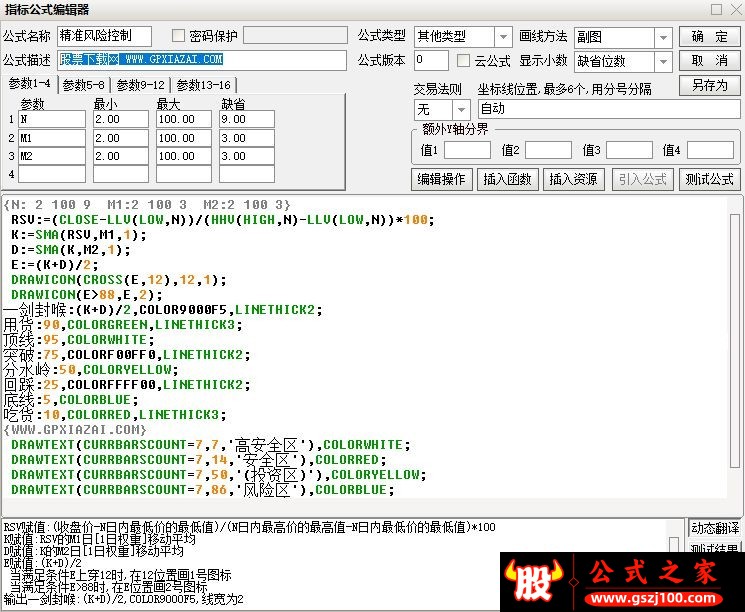Click parameter 1 name field N
The image size is (745, 612).
(52, 119)
